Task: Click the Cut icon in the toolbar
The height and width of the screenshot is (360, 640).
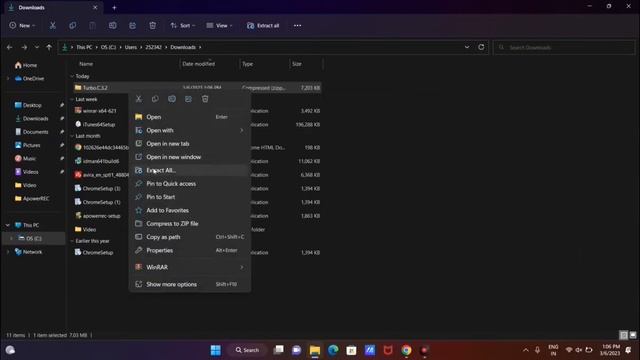Action: [53, 25]
